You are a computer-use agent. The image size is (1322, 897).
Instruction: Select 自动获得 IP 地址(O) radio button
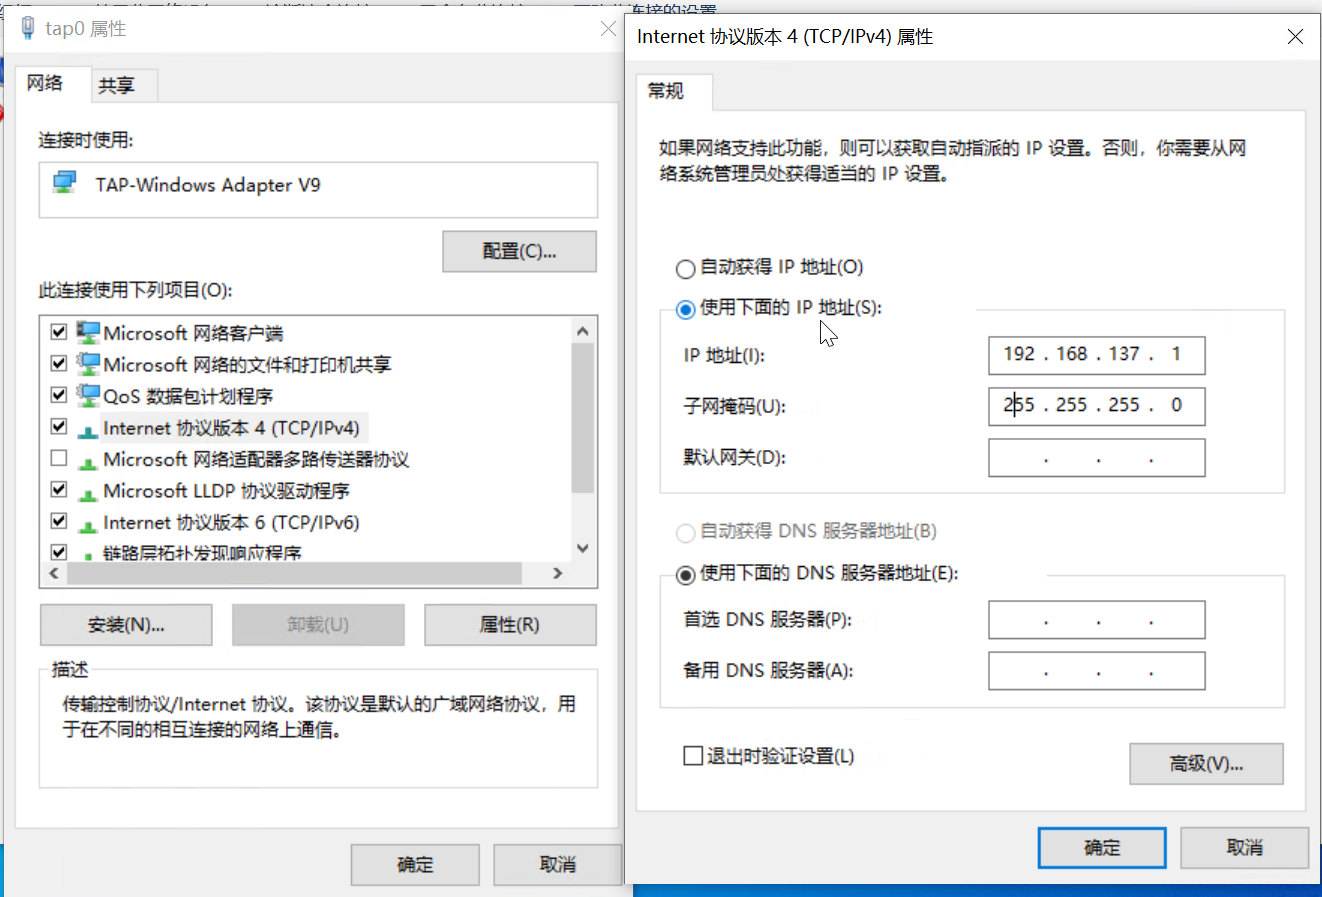[685, 268]
